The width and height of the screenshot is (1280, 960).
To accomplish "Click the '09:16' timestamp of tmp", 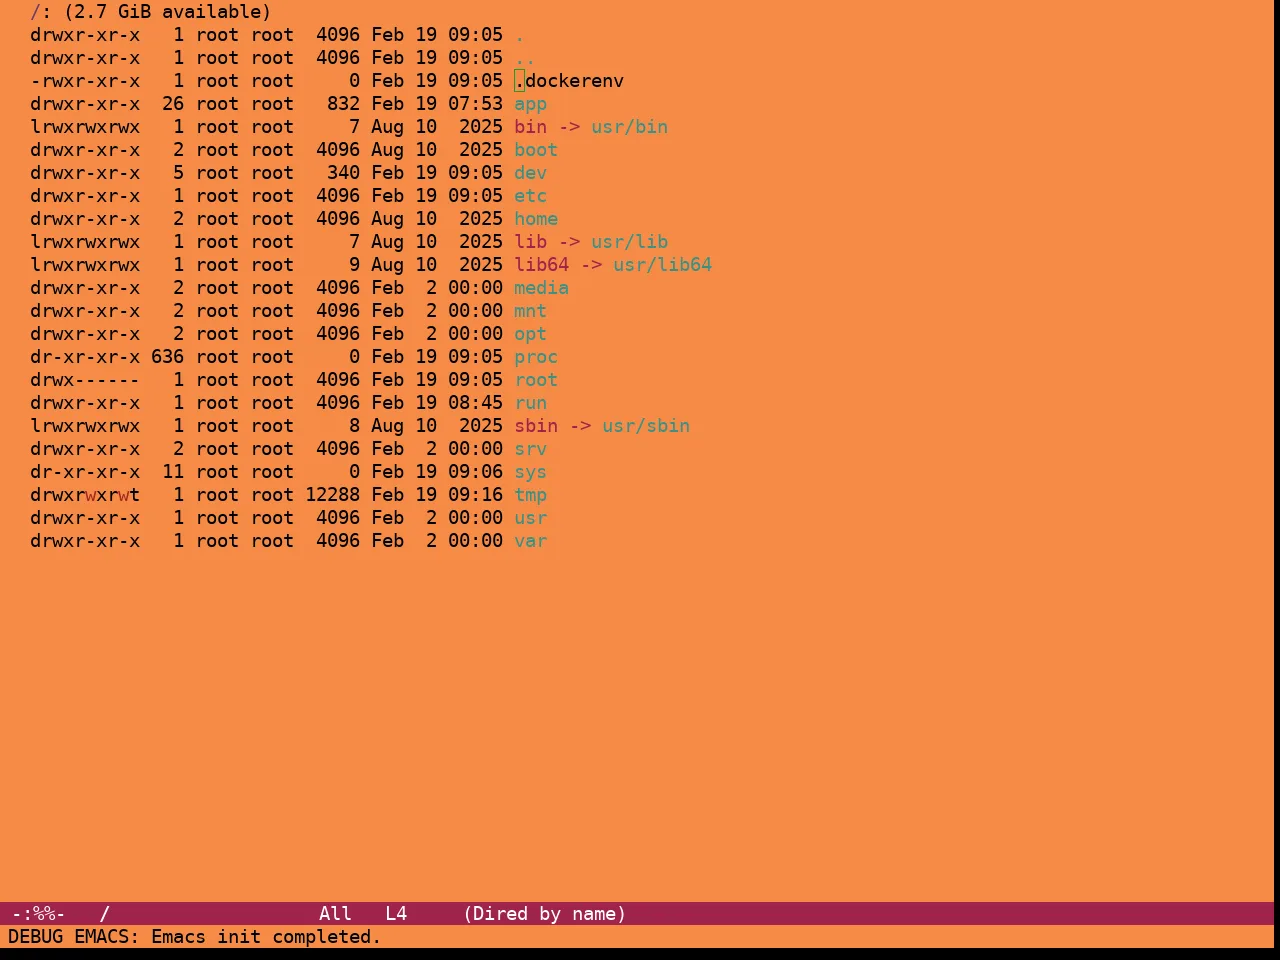I will [475, 495].
